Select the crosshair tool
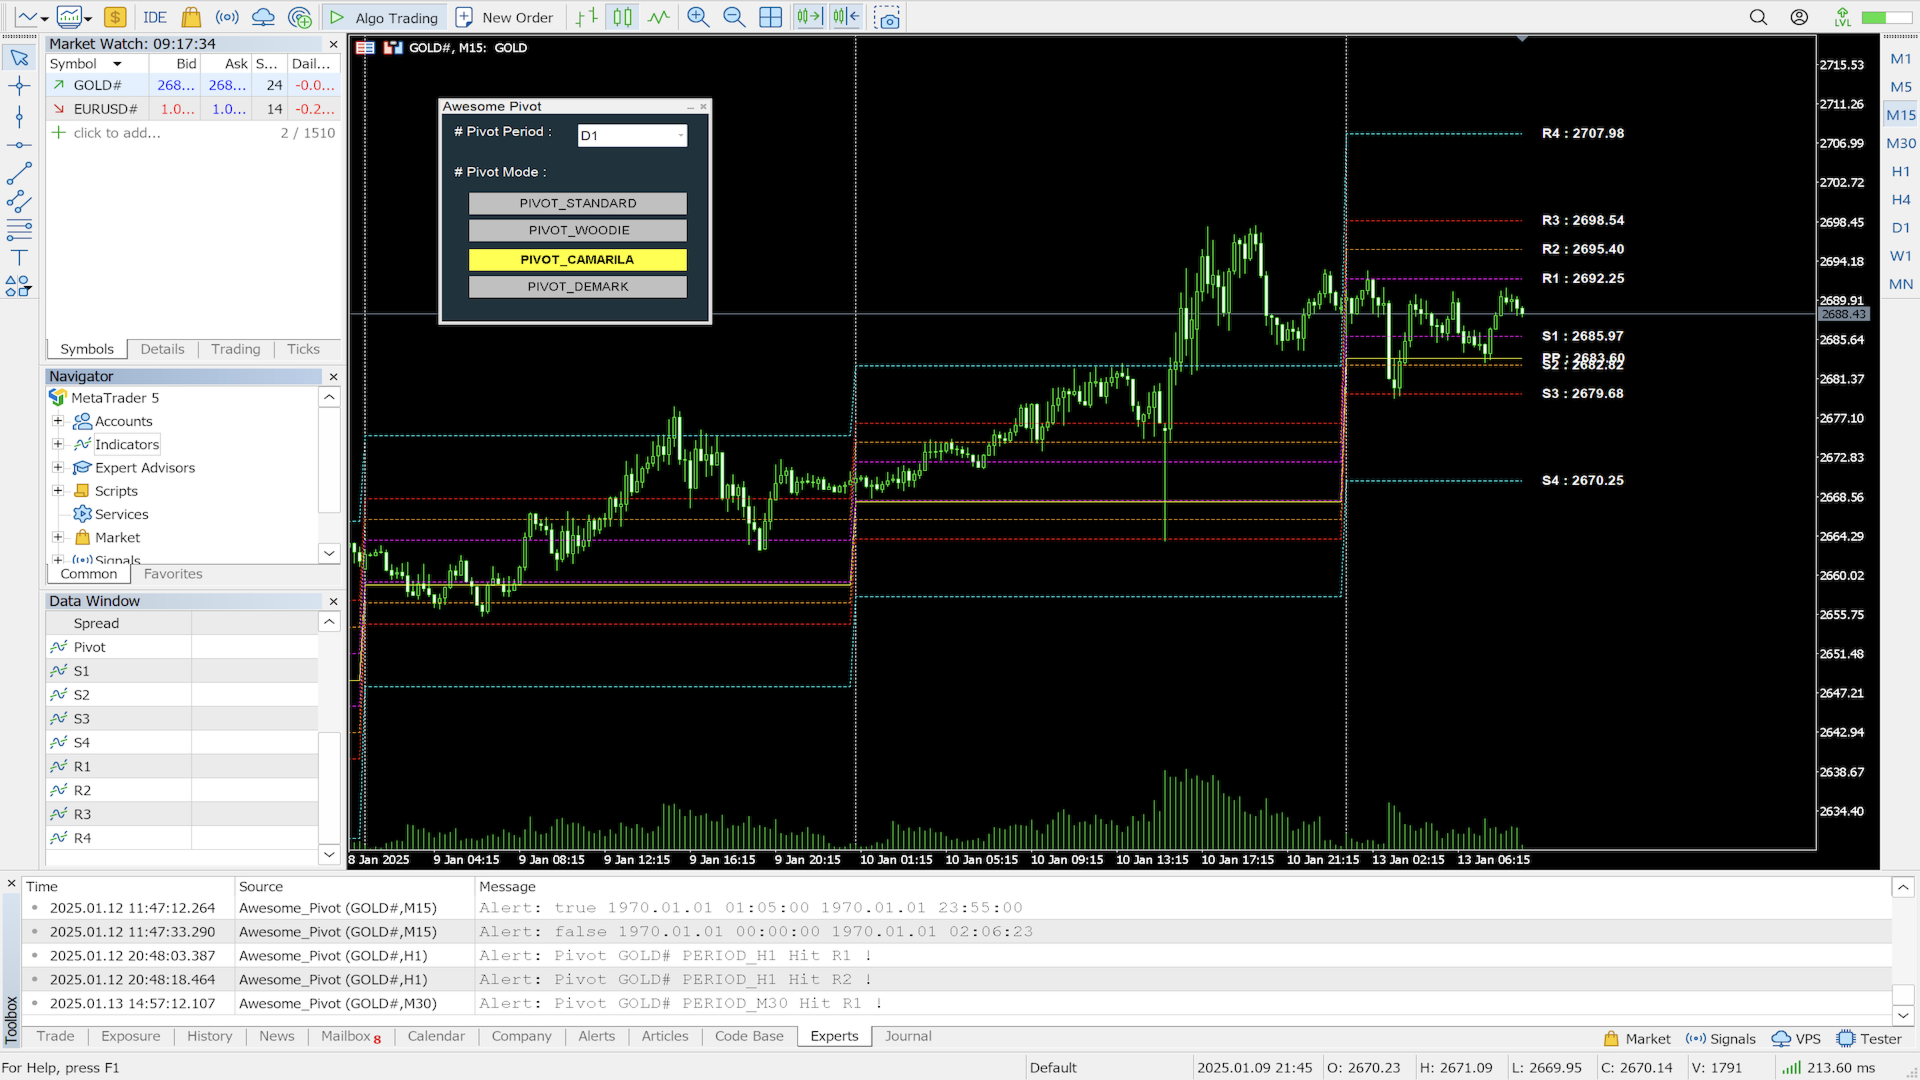The width and height of the screenshot is (1920, 1080). pyautogui.click(x=19, y=86)
